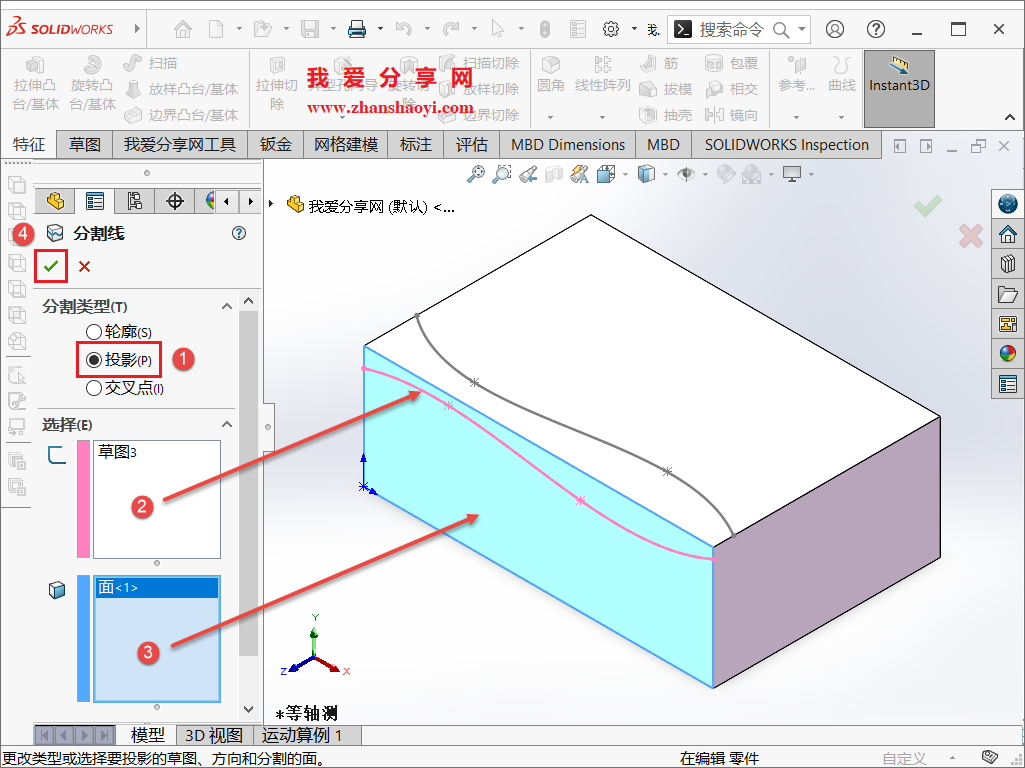Open Design Library pane icon

coord(1008,263)
